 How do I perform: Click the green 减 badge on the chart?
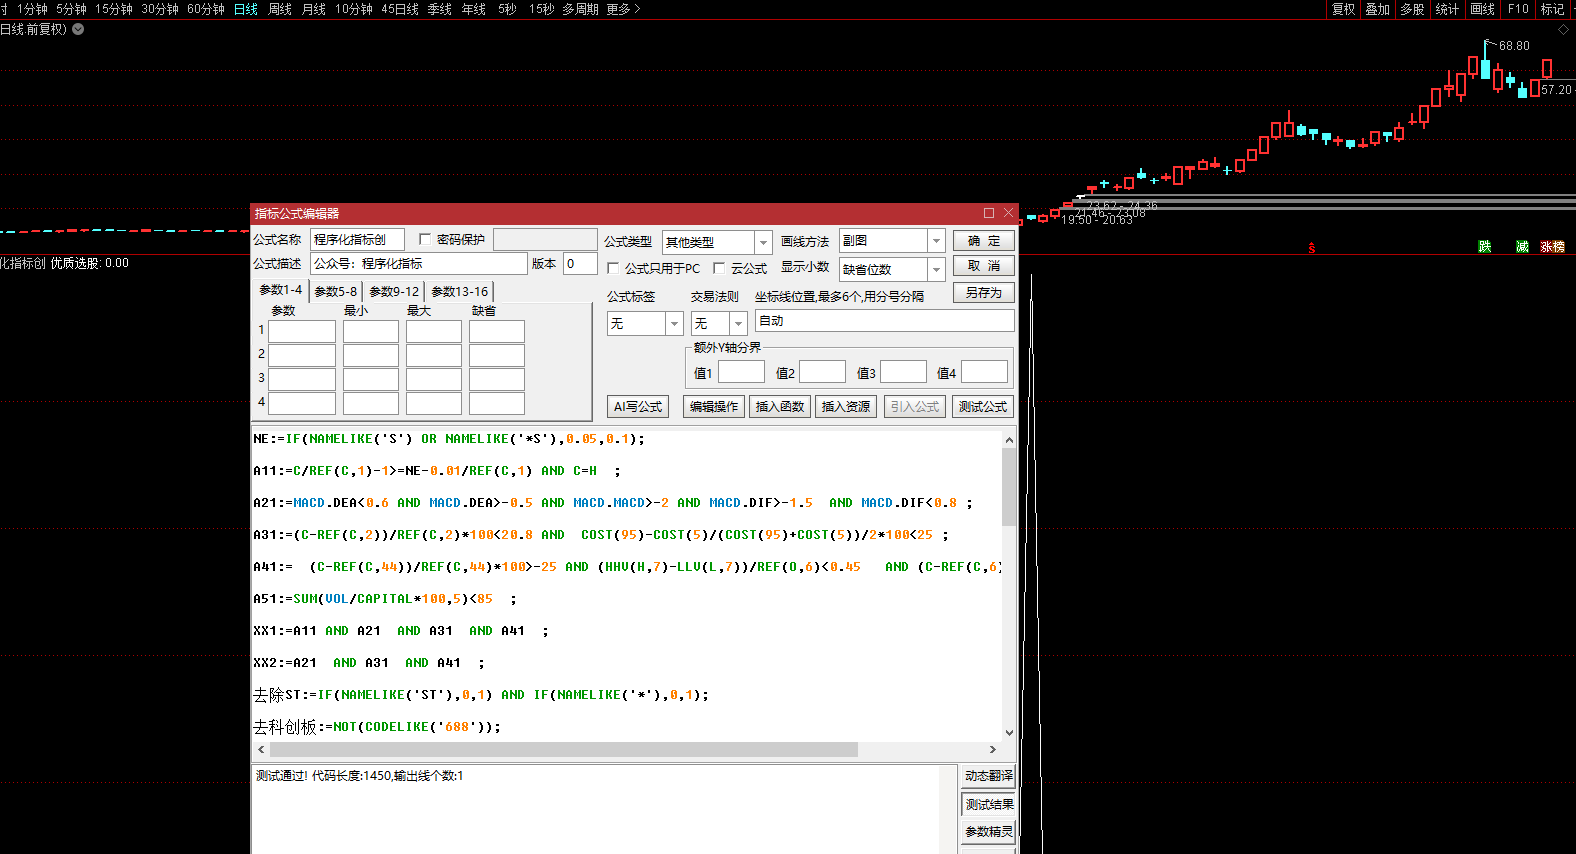pos(1522,247)
